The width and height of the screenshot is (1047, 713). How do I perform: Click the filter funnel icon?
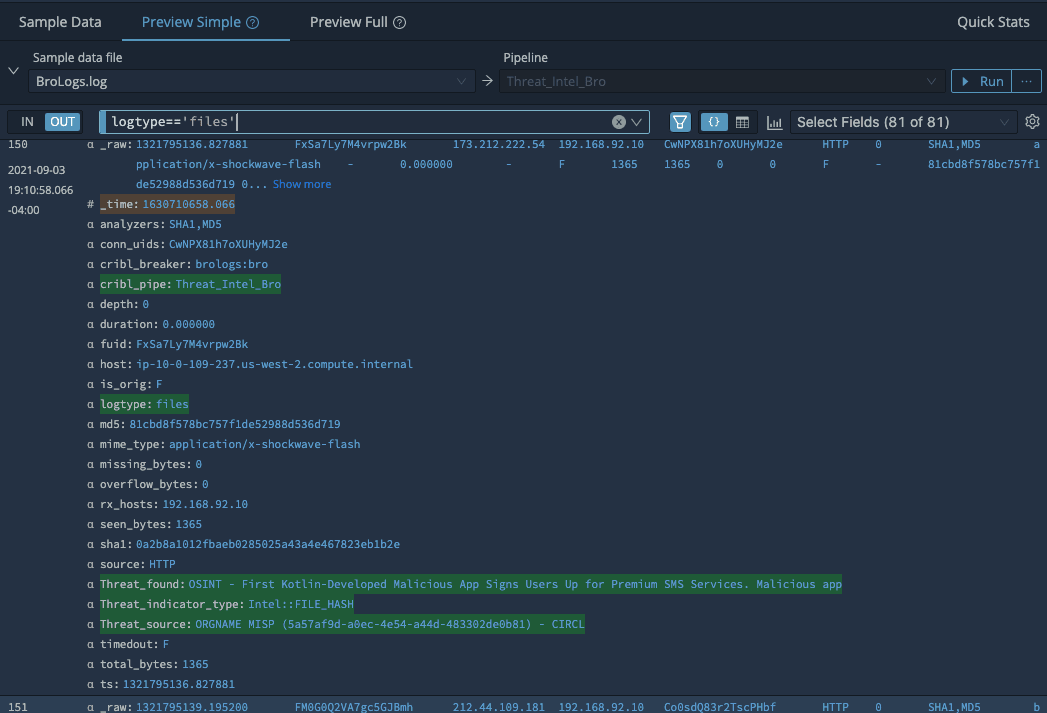[680, 122]
